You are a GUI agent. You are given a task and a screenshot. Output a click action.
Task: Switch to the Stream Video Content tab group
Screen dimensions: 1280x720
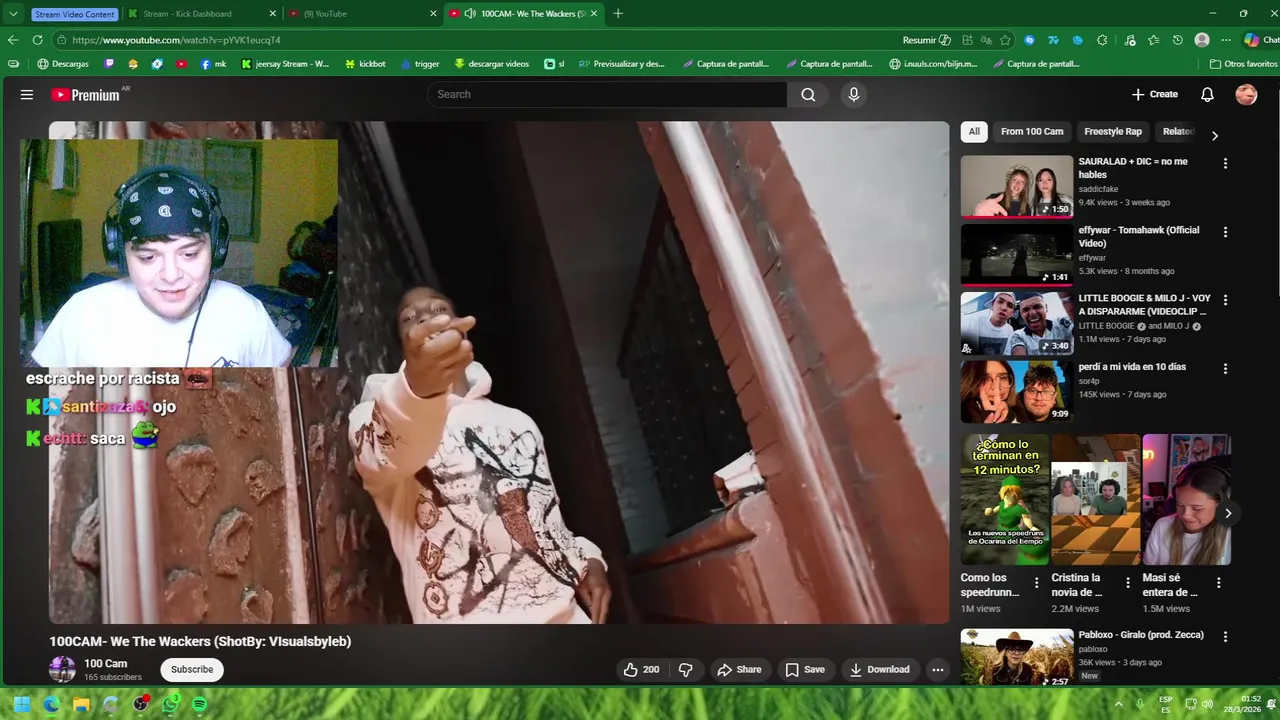74,14
